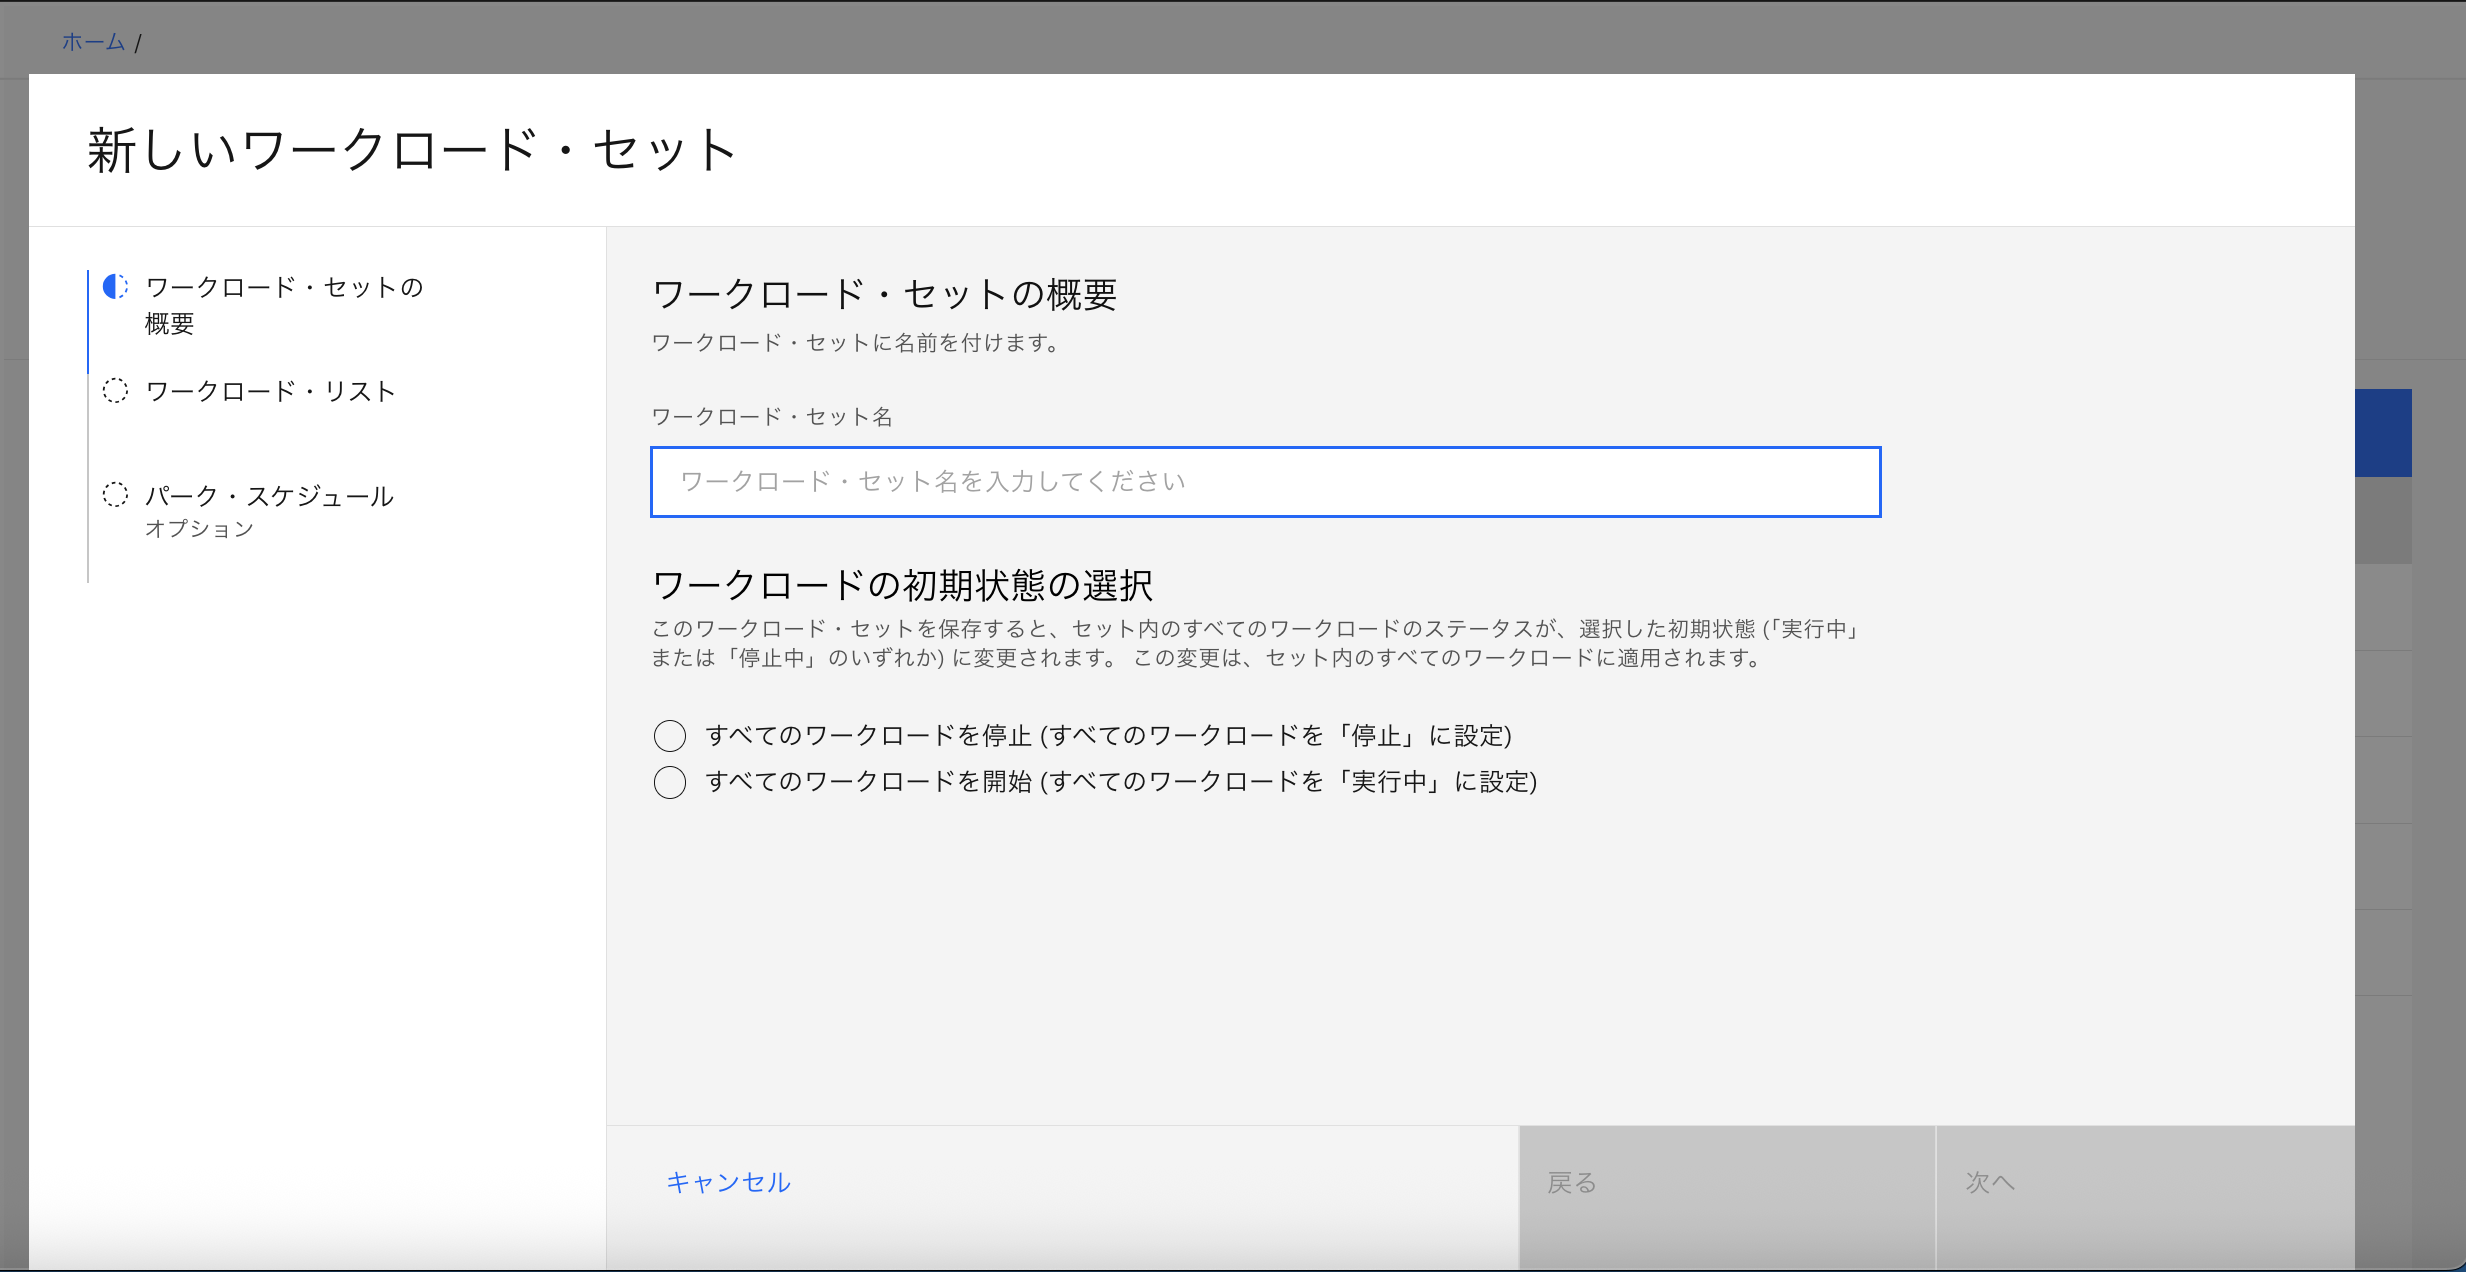Click the ワークロード・セット名 field label
The height and width of the screenshot is (1272, 2466).
(772, 417)
